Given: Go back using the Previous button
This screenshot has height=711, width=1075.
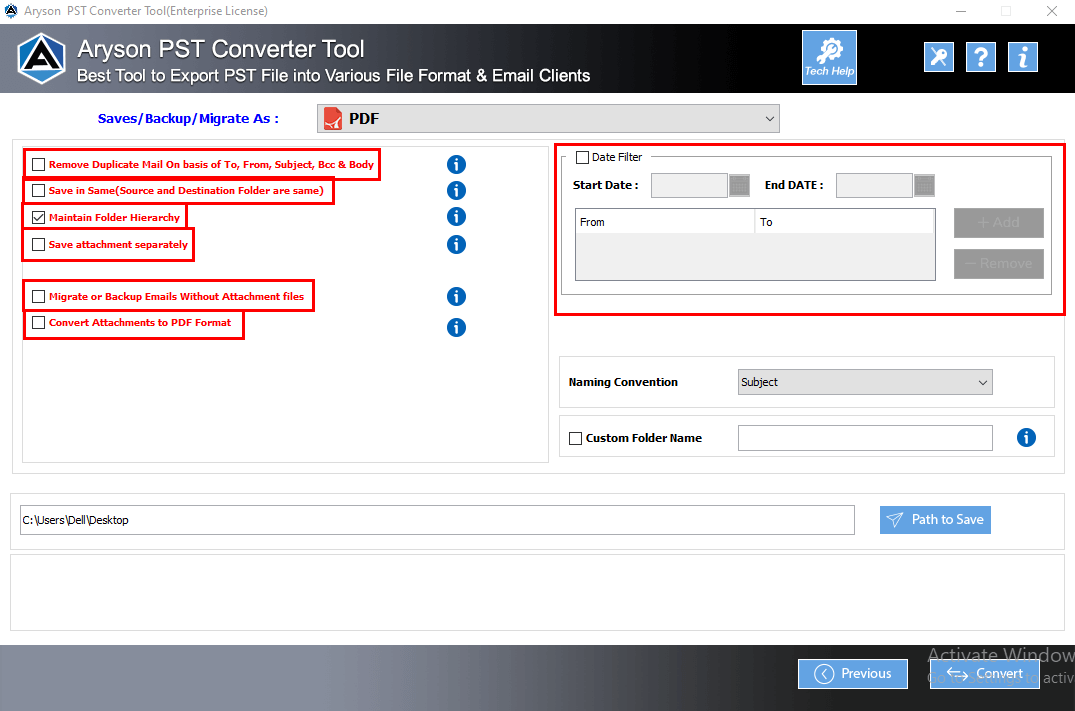Looking at the screenshot, I should coord(852,673).
